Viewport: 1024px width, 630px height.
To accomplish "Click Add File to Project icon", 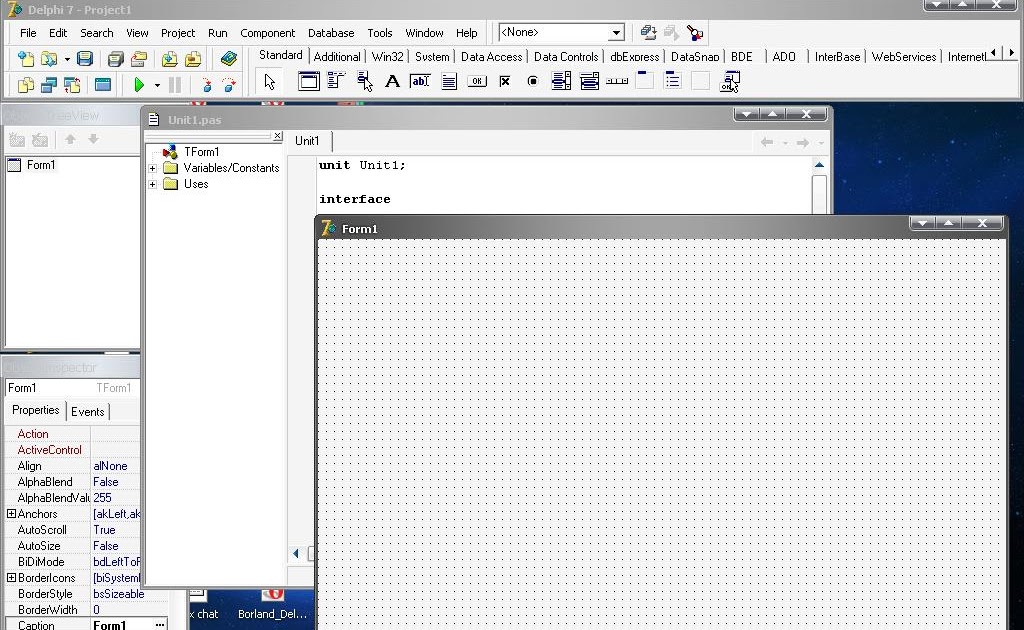I will click(x=169, y=59).
